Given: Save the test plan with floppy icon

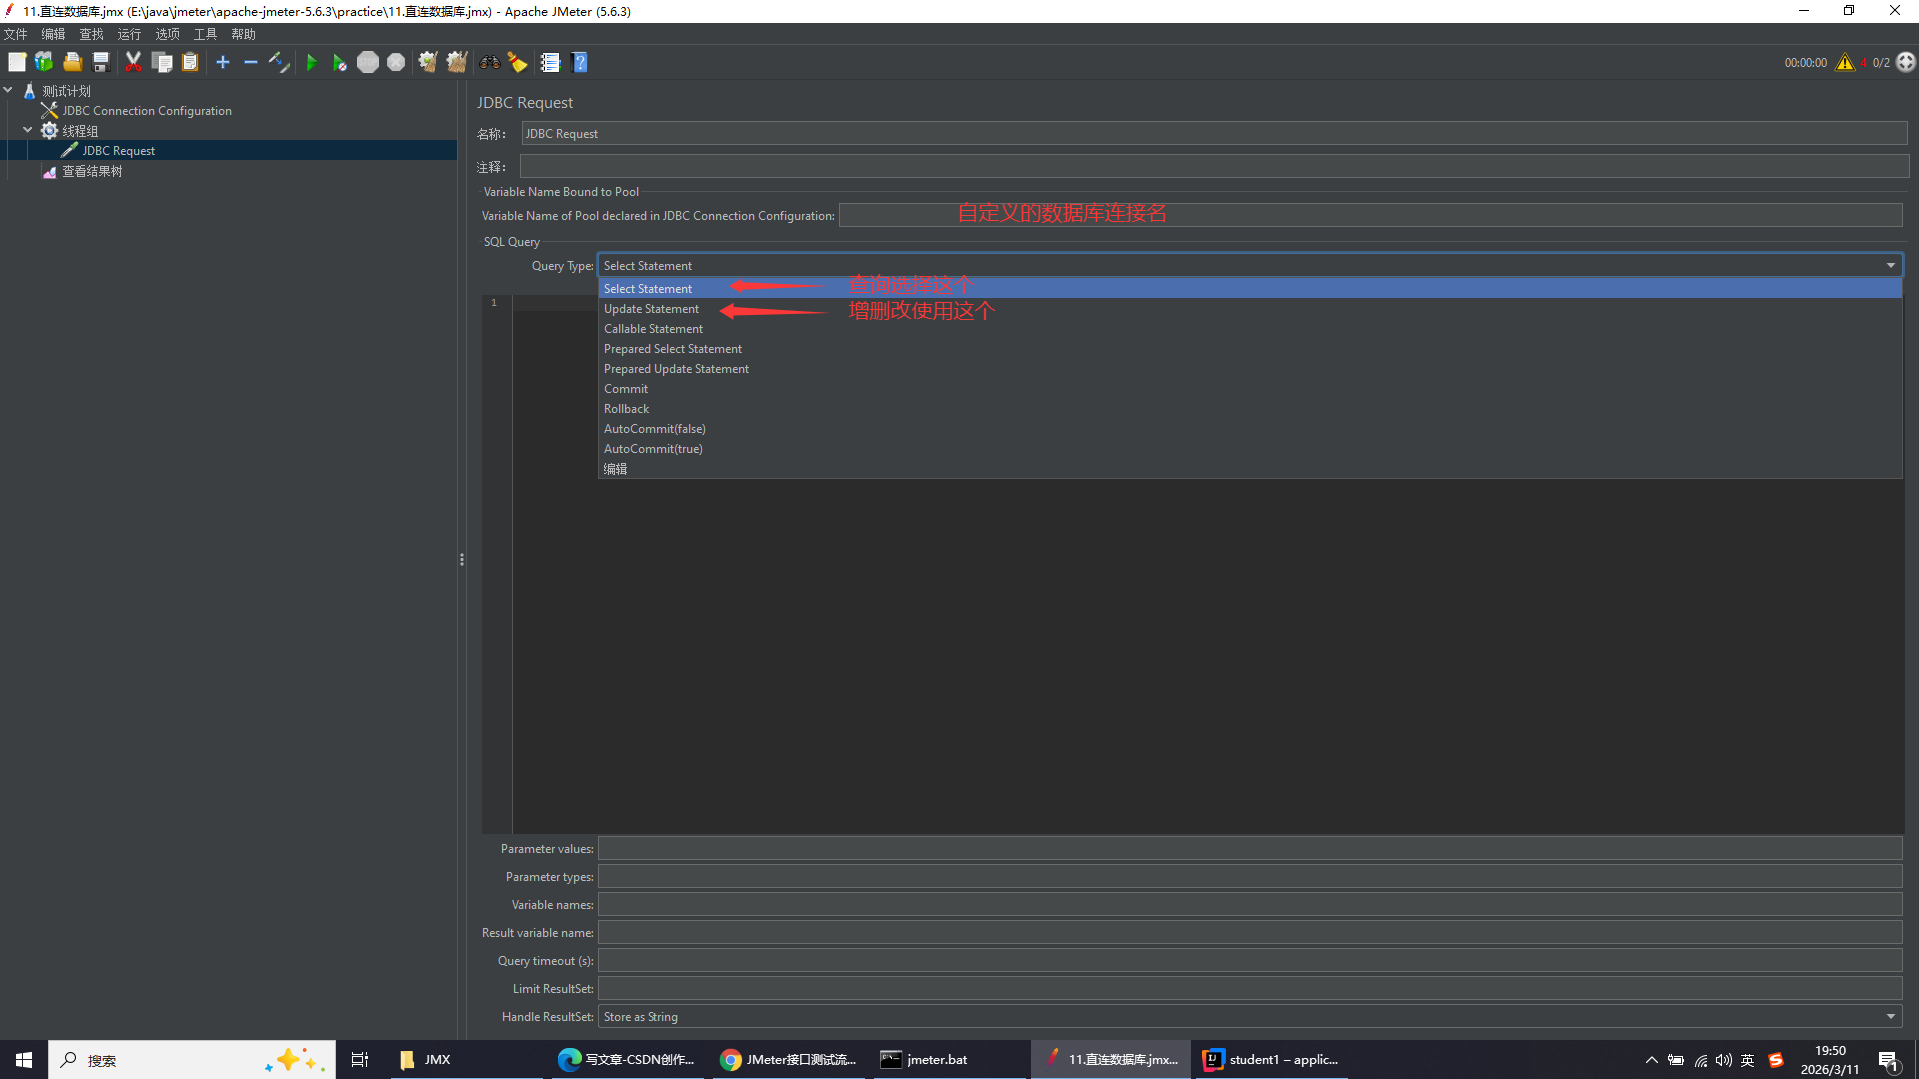Looking at the screenshot, I should (x=100, y=62).
